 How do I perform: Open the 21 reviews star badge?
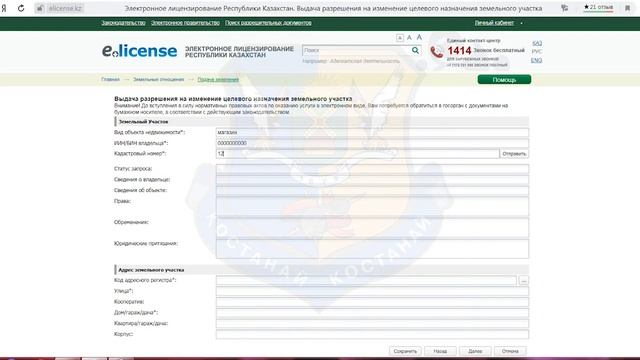click(x=598, y=7)
